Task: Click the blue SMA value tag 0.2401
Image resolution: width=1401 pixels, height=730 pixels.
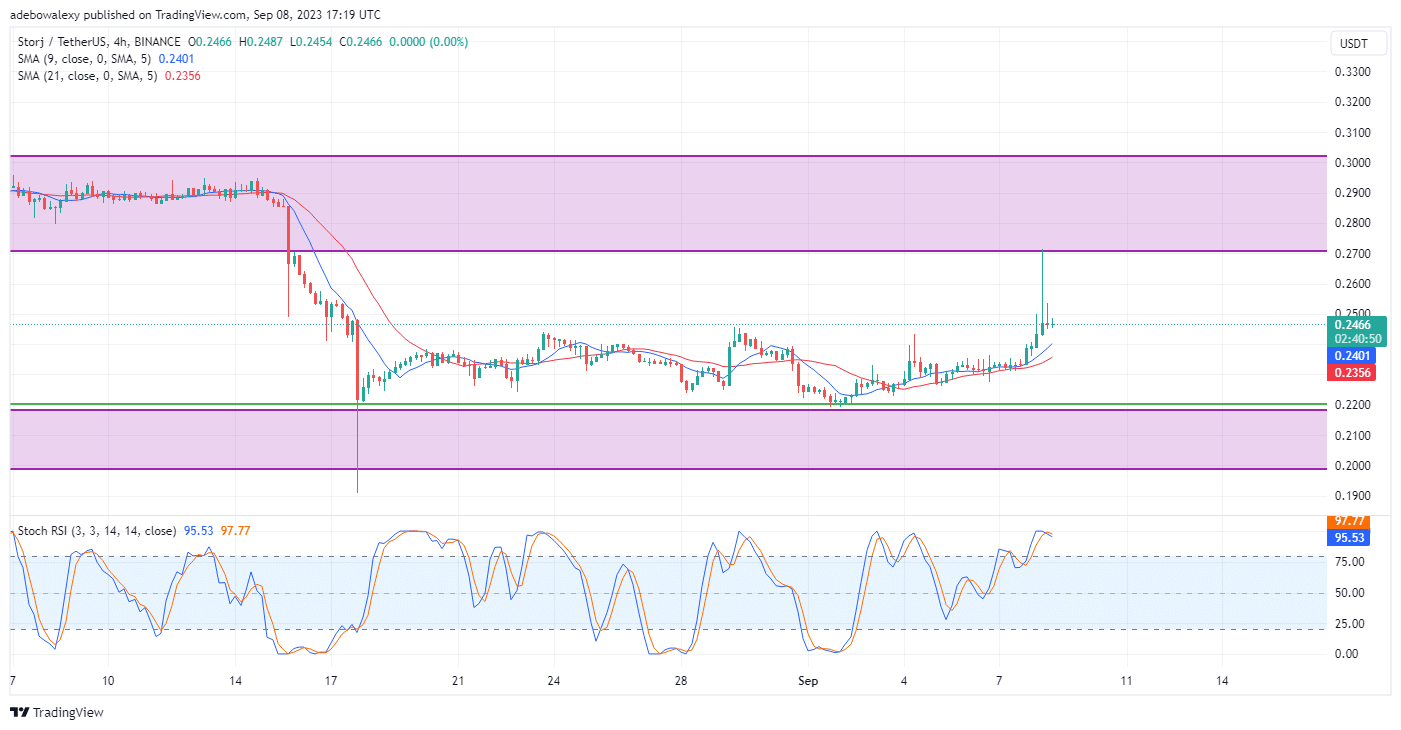Action: 1351,356
